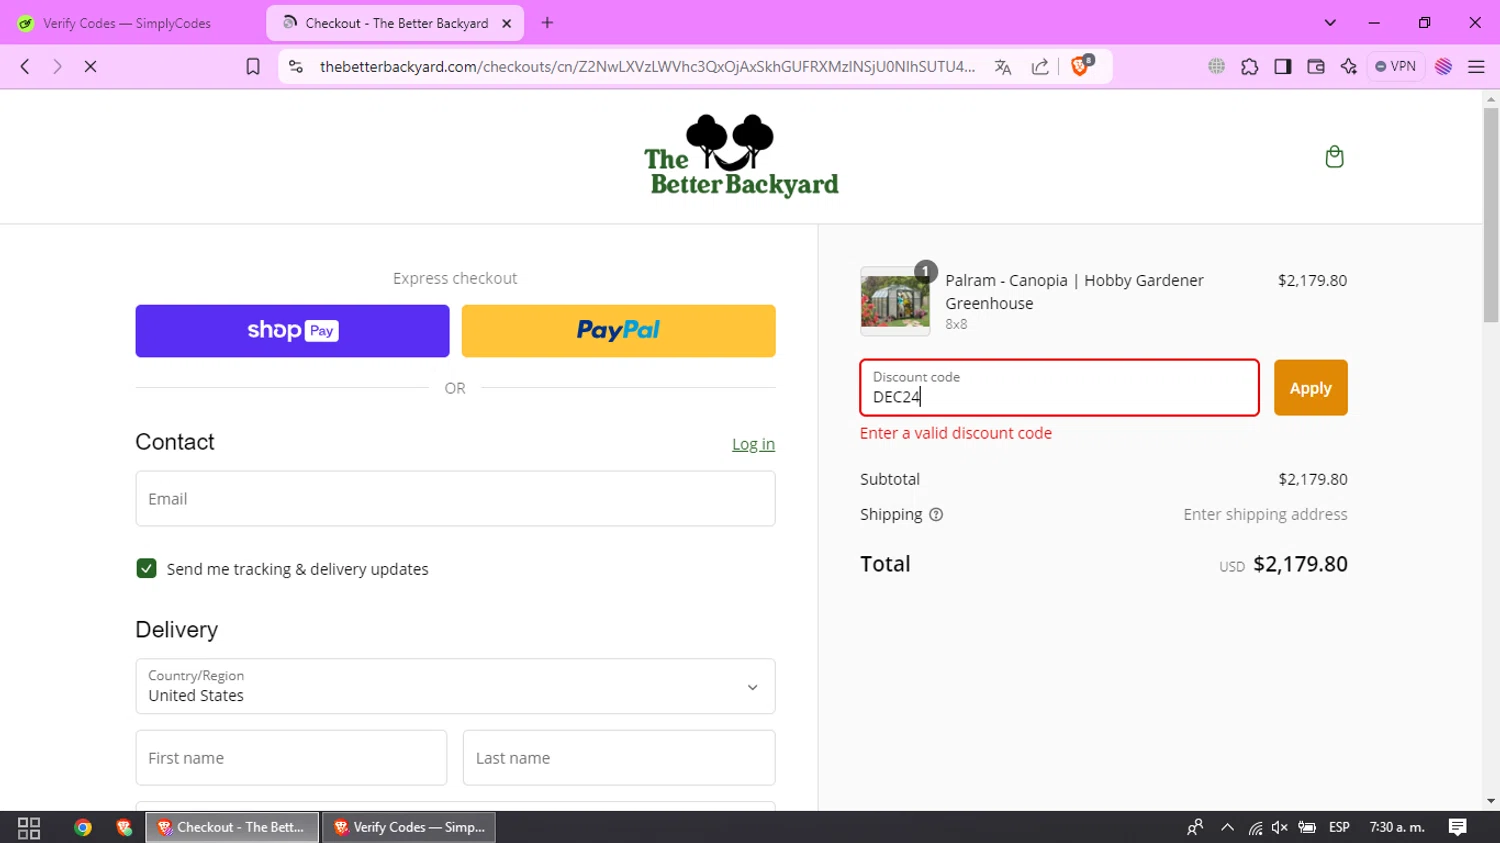This screenshot has width=1500, height=843.
Task: Click the 'Enter a valid discount code' error text
Action: pyautogui.click(x=956, y=433)
